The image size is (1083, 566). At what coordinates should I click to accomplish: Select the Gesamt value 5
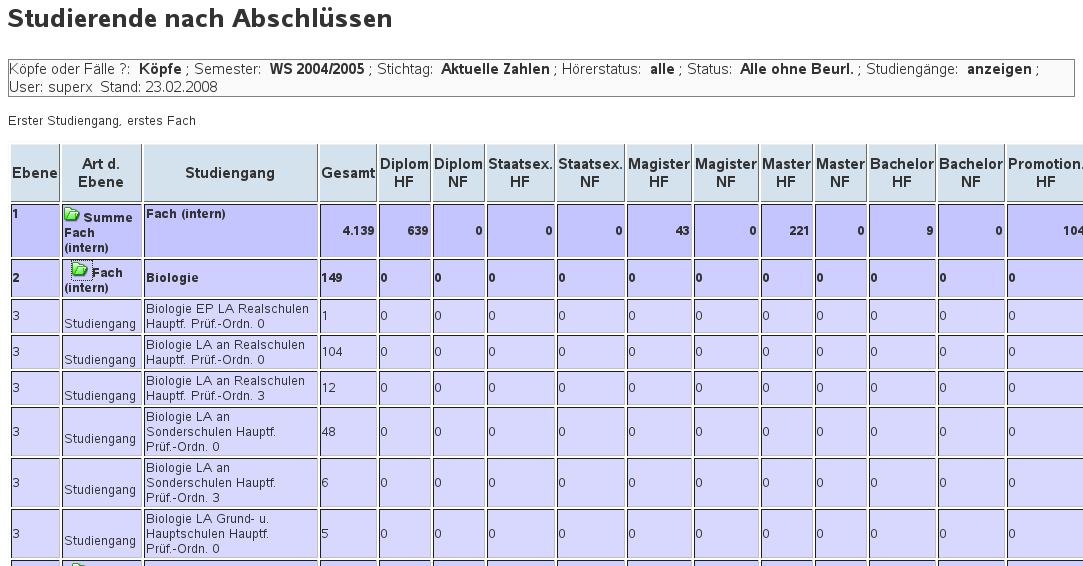click(x=325, y=534)
